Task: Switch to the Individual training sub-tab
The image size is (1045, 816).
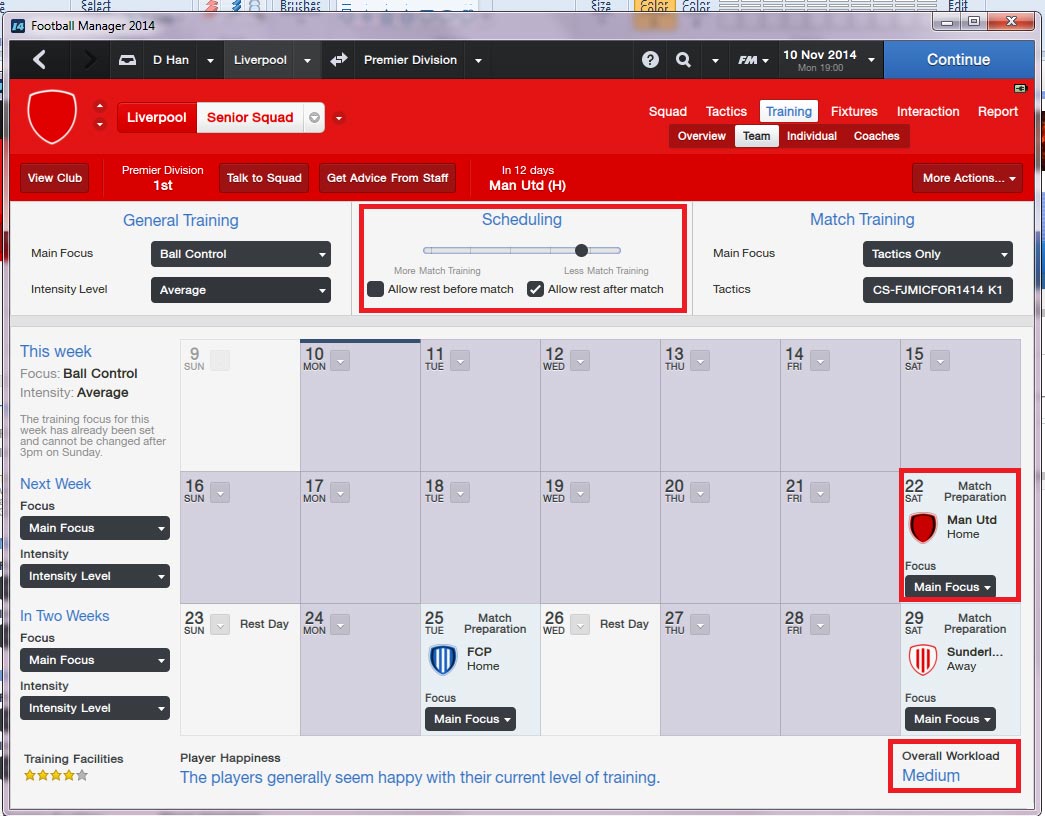Action: [812, 136]
